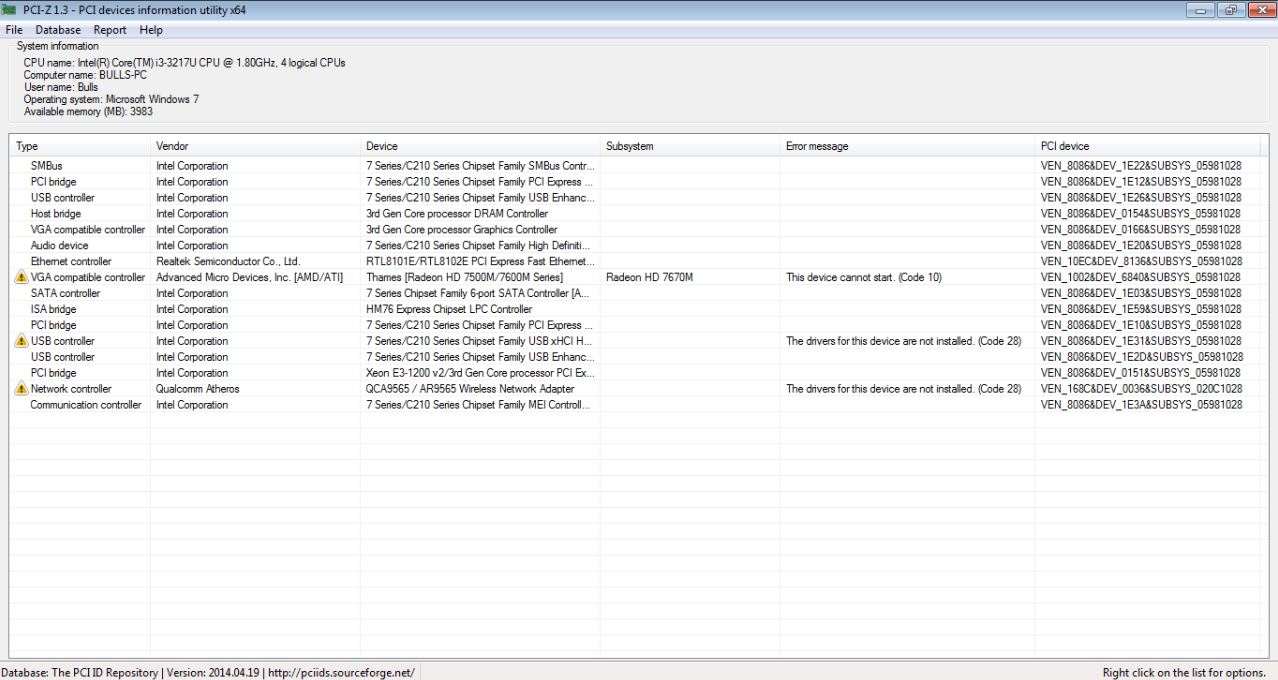Select the Host bridge row
This screenshot has width=1278, height=680.
(635, 214)
